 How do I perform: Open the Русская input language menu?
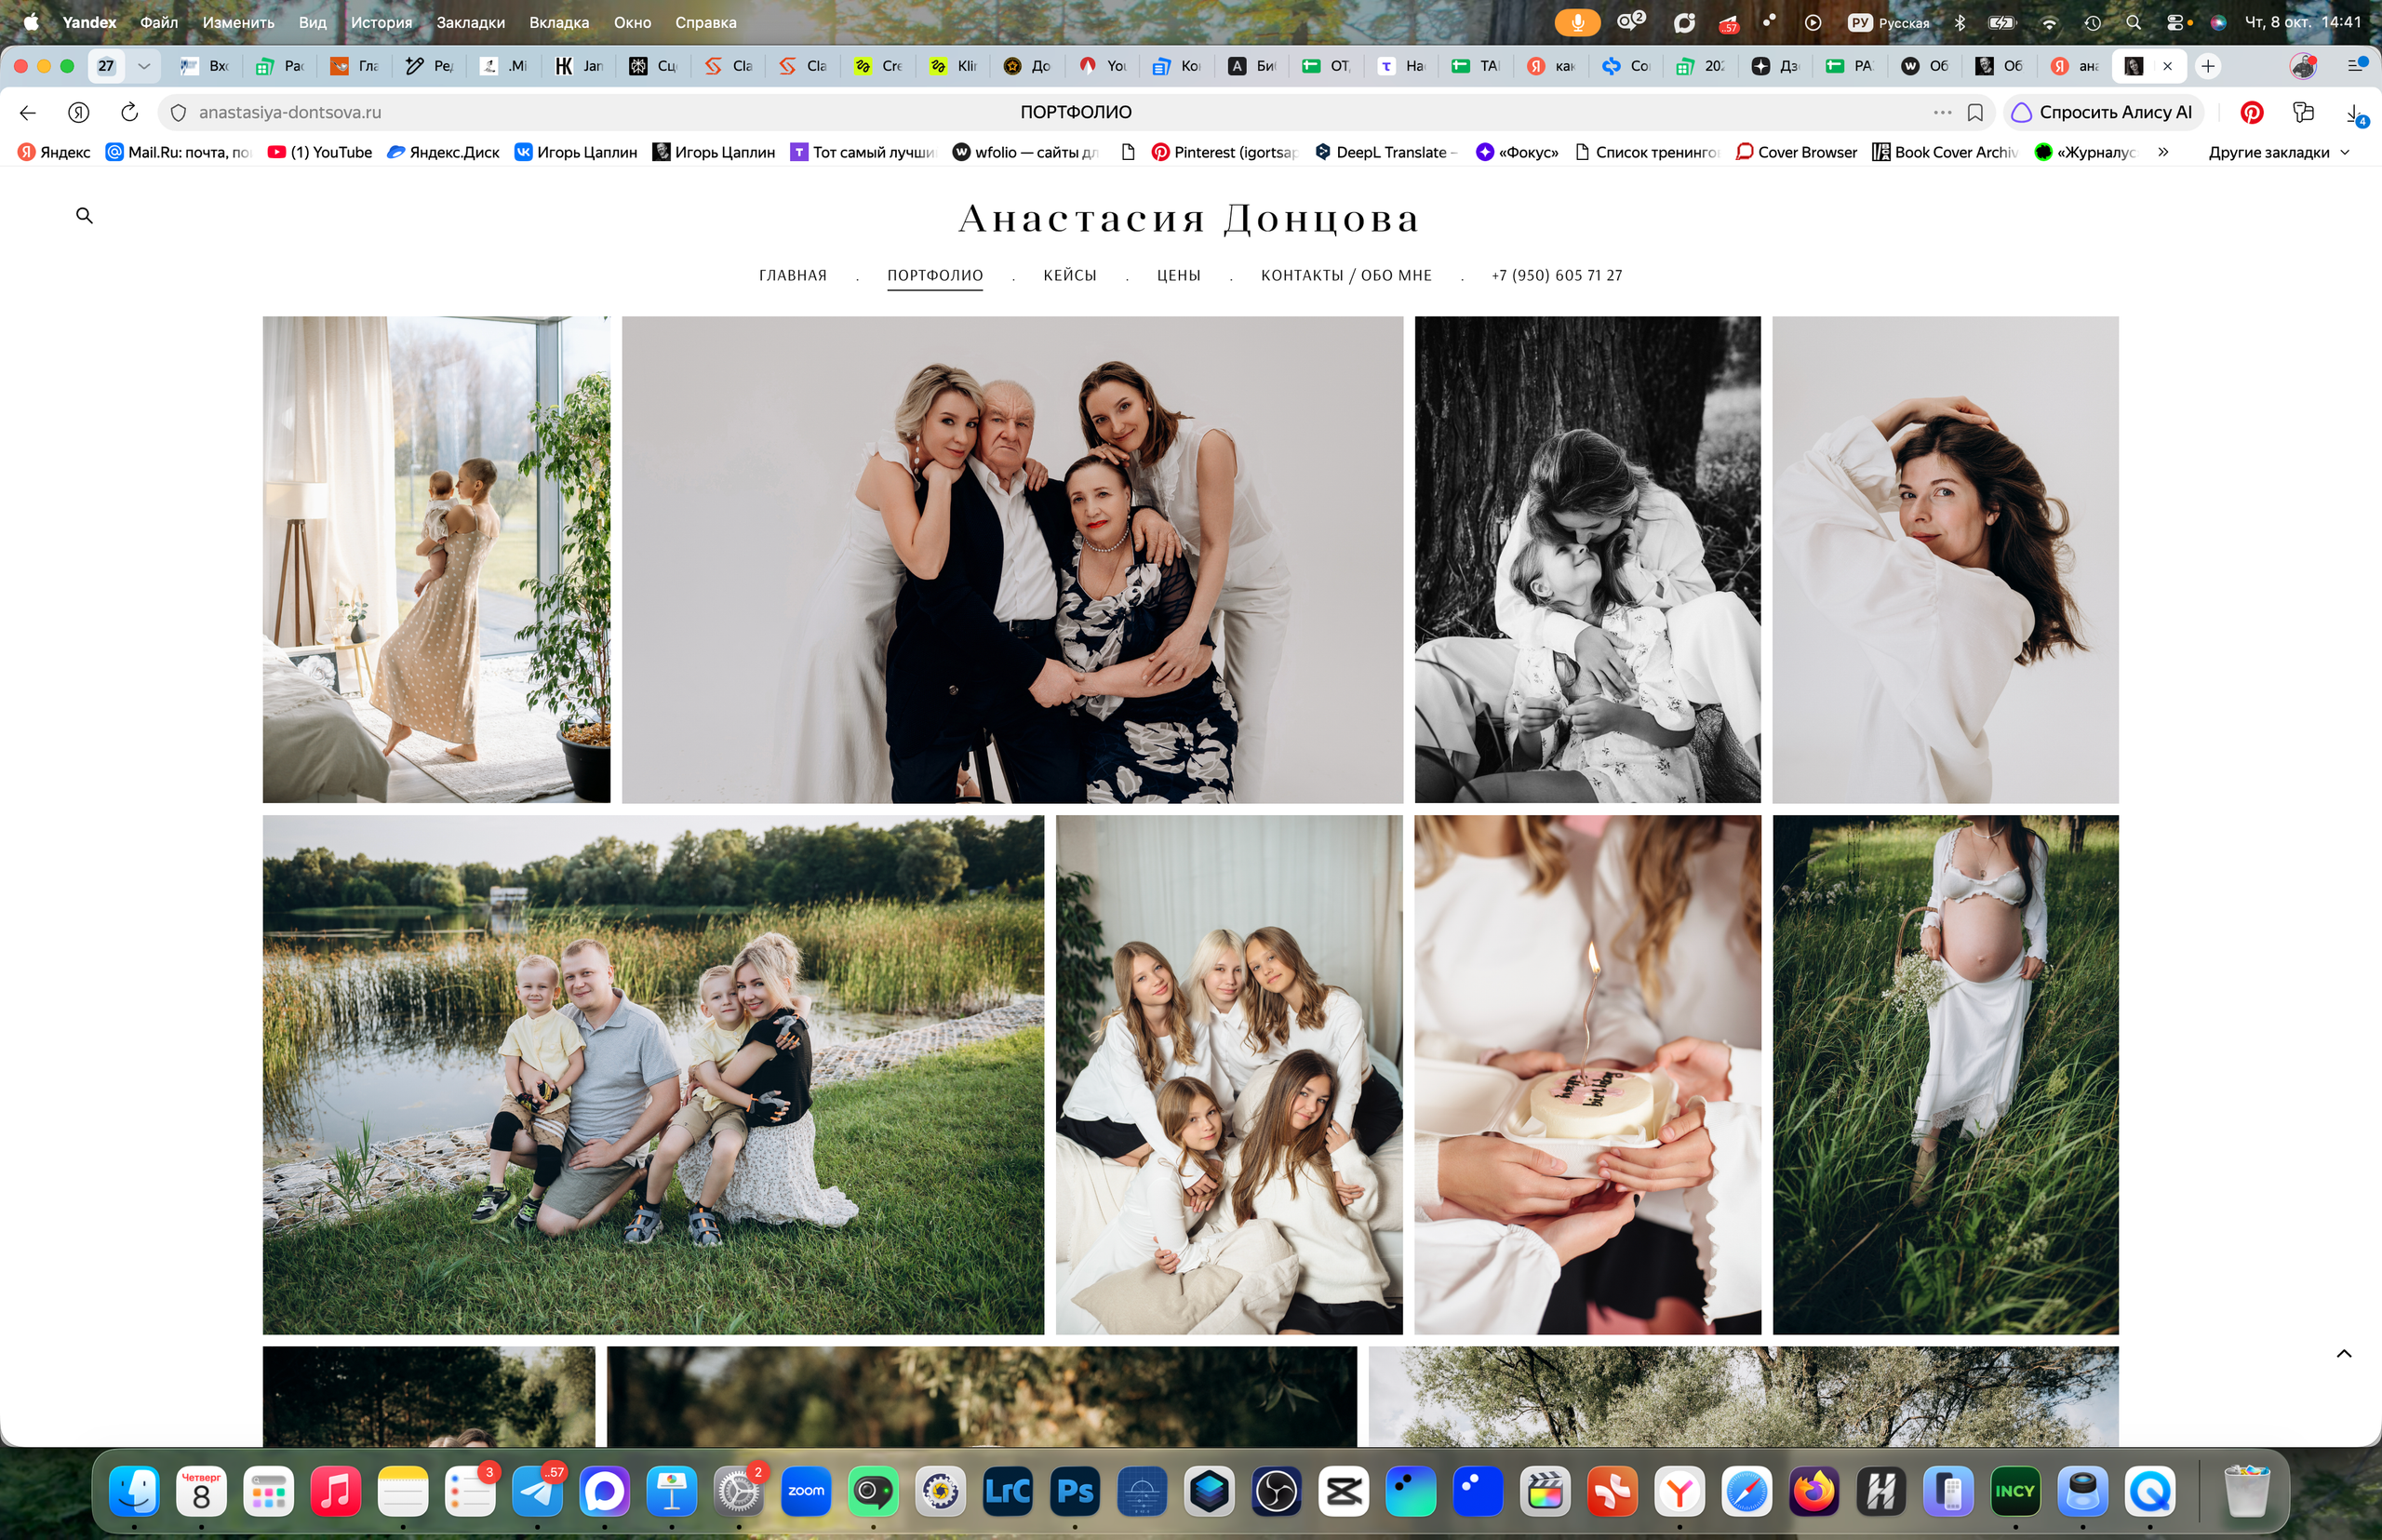[x=1888, y=22]
